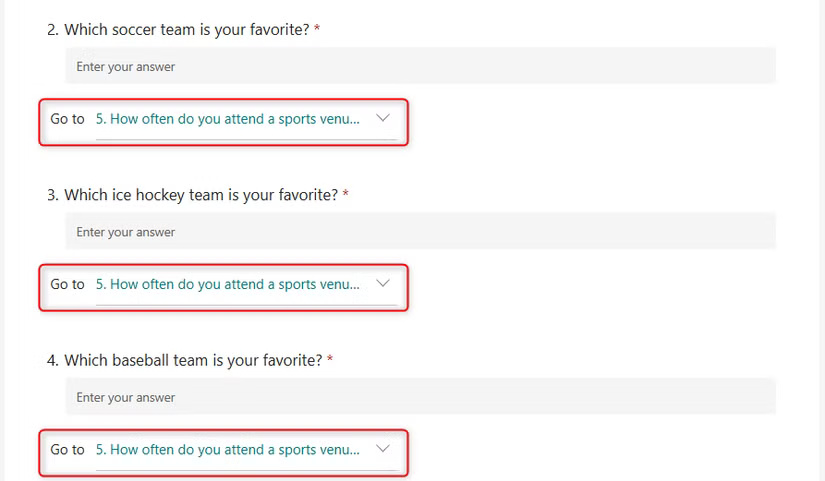Click the question number 2 beside the soccer question
The width and height of the screenshot is (825, 481).
tap(52, 30)
